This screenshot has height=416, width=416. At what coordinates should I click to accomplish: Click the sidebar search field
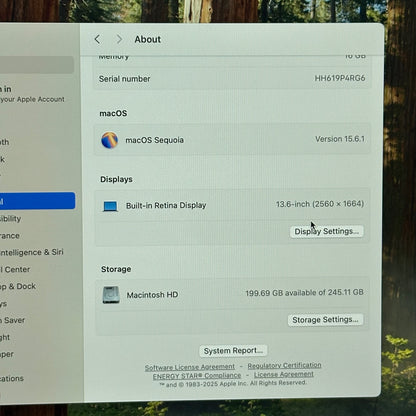coord(37,65)
